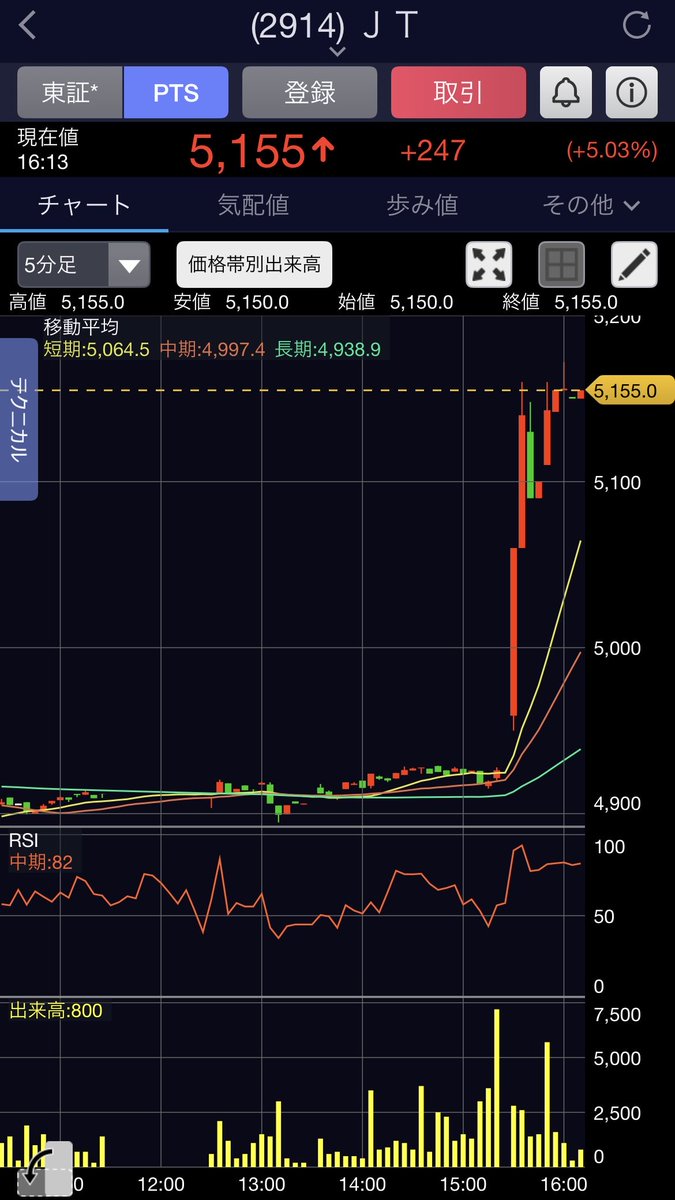Switch market to PTS

(x=176, y=93)
